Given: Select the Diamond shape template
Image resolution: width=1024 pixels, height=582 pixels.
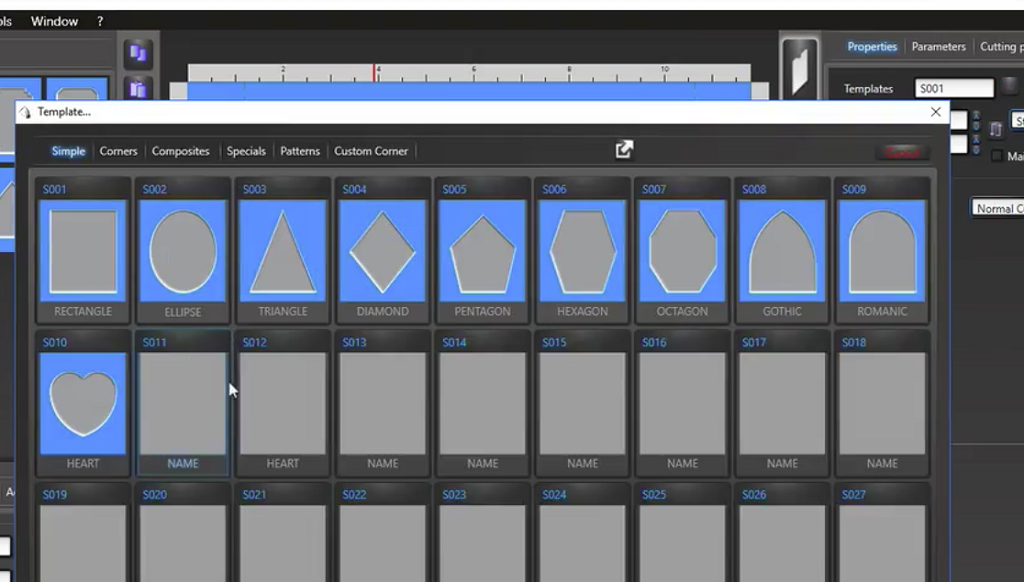Looking at the screenshot, I should (382, 251).
